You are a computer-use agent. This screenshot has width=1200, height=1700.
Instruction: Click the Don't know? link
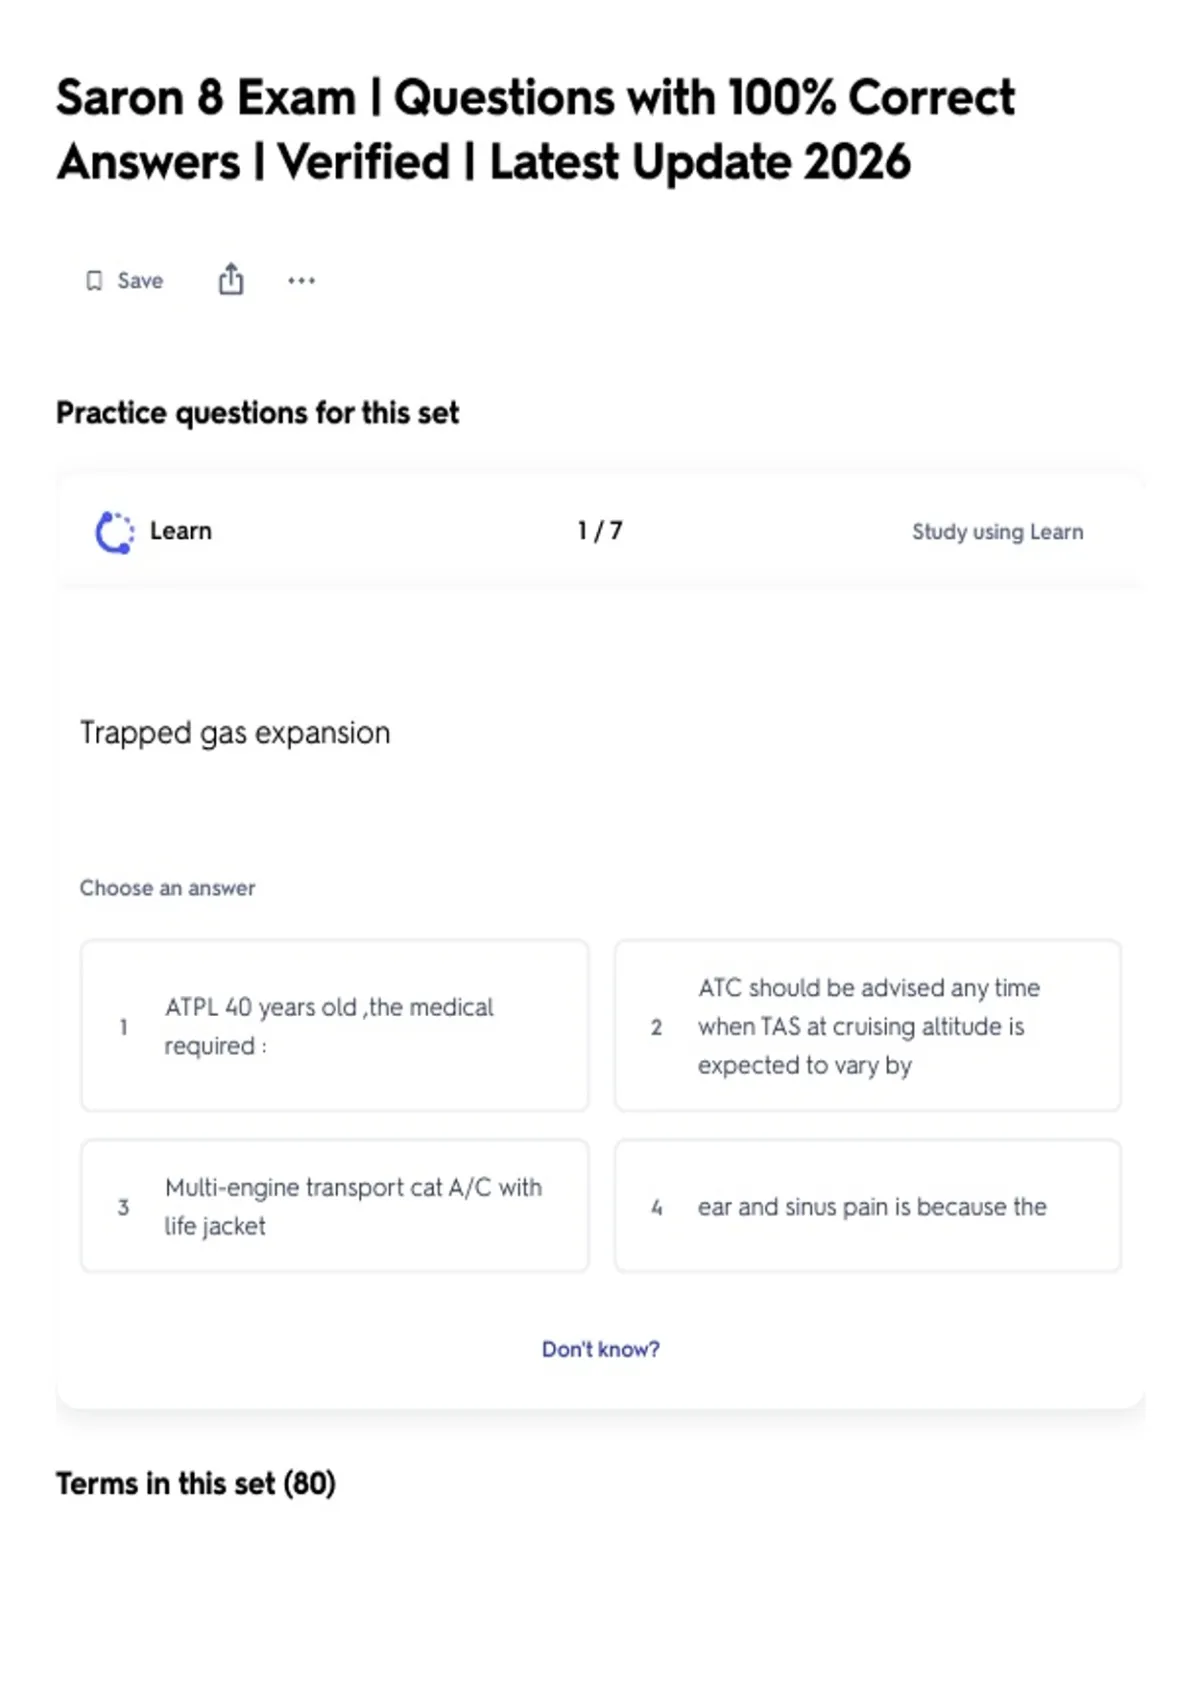[601, 1349]
